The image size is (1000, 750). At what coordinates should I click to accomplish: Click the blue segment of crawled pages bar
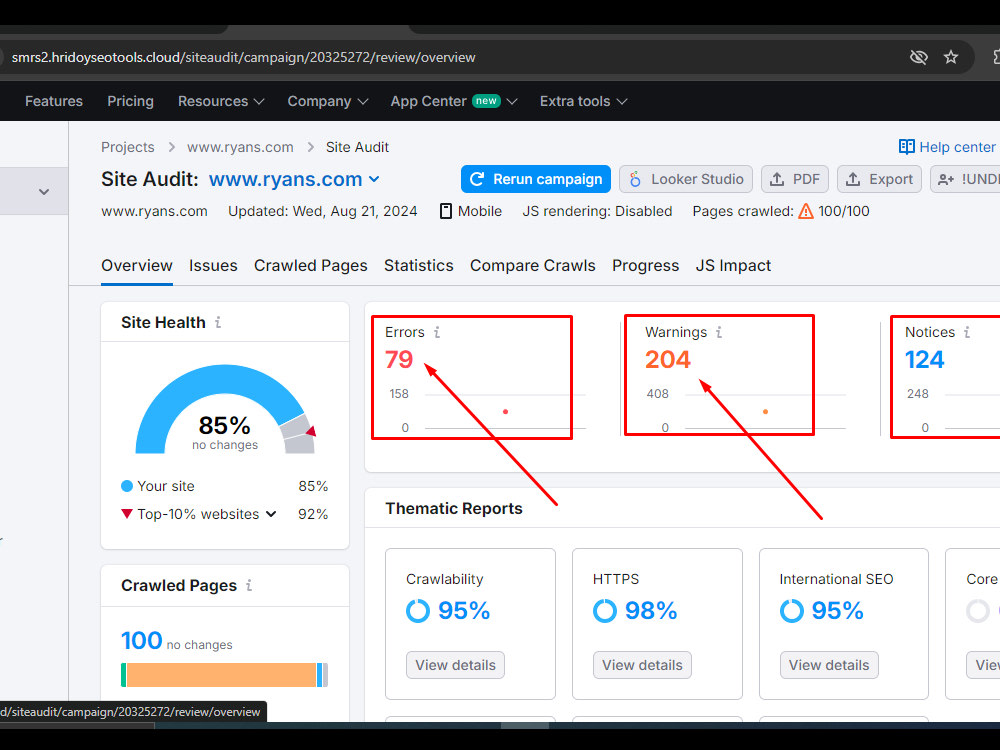tap(320, 675)
